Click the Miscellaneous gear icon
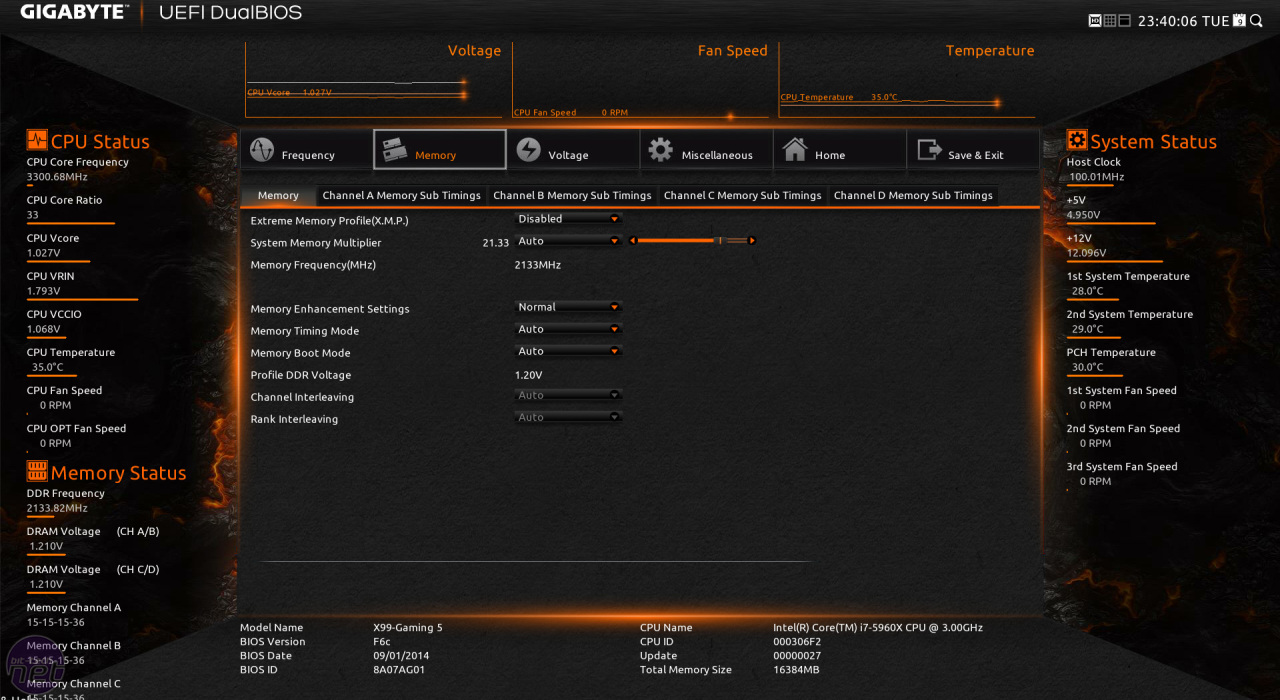 coord(661,150)
